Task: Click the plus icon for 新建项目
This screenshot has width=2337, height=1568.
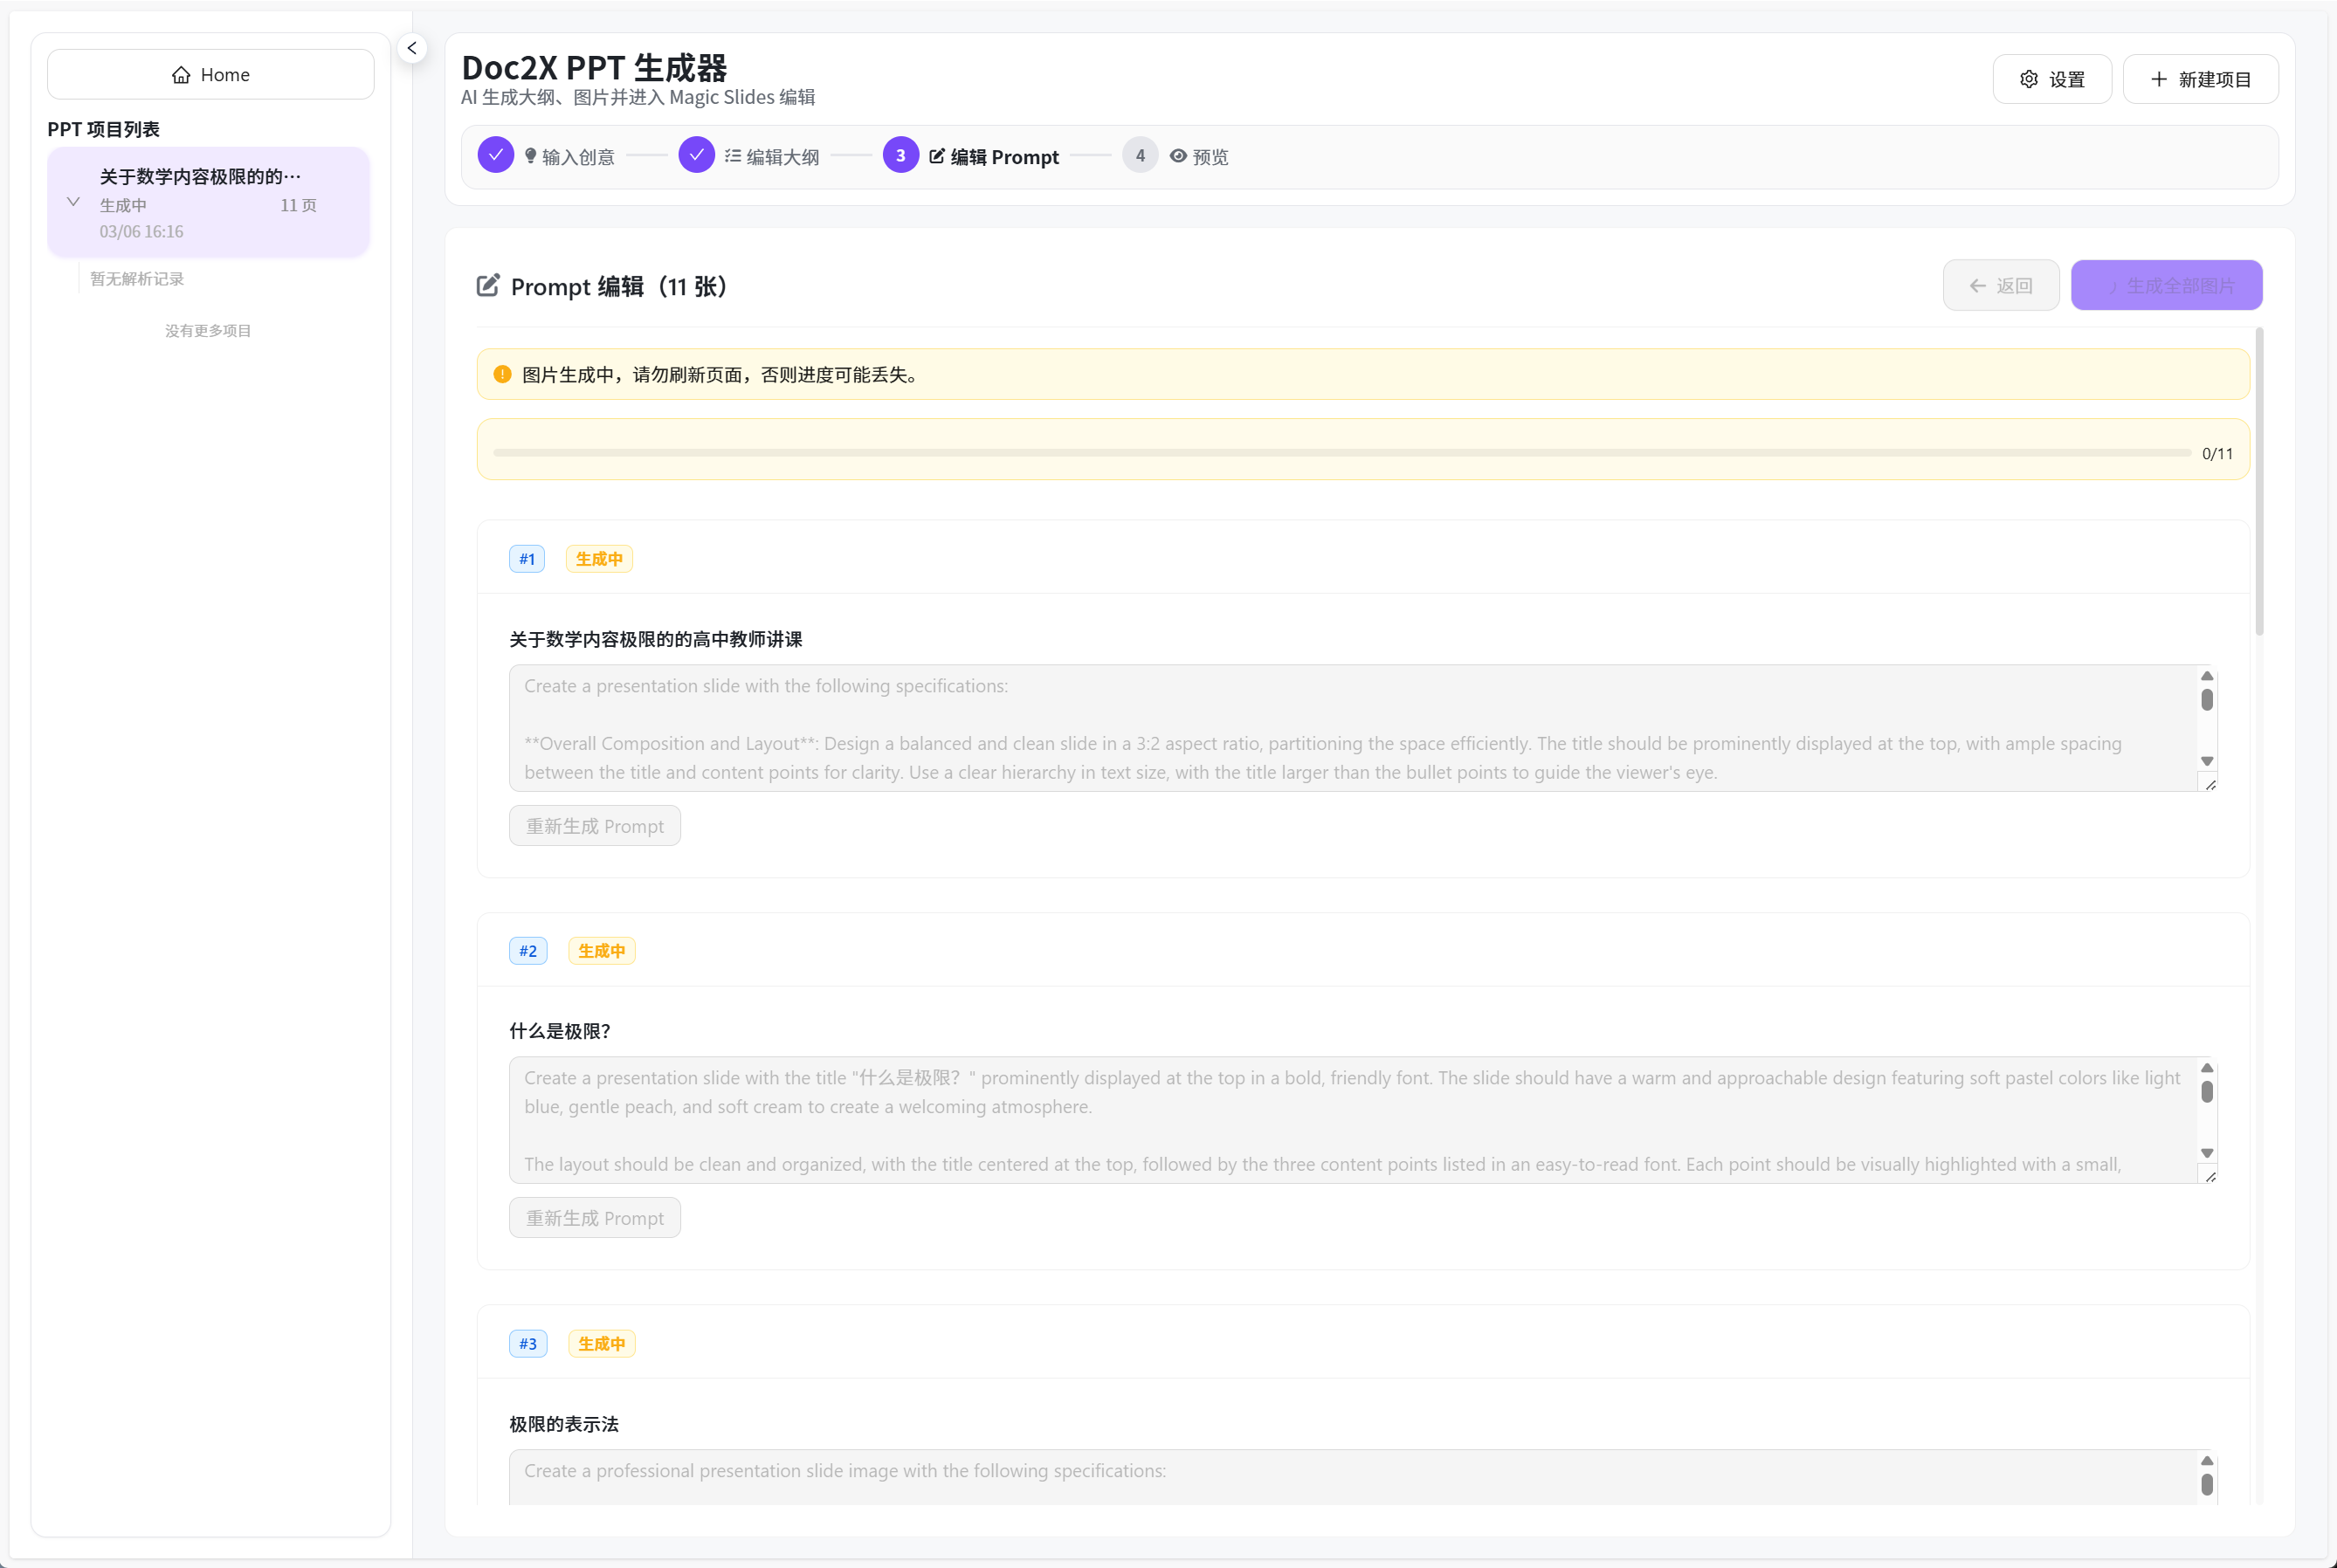Action: (x=2159, y=79)
